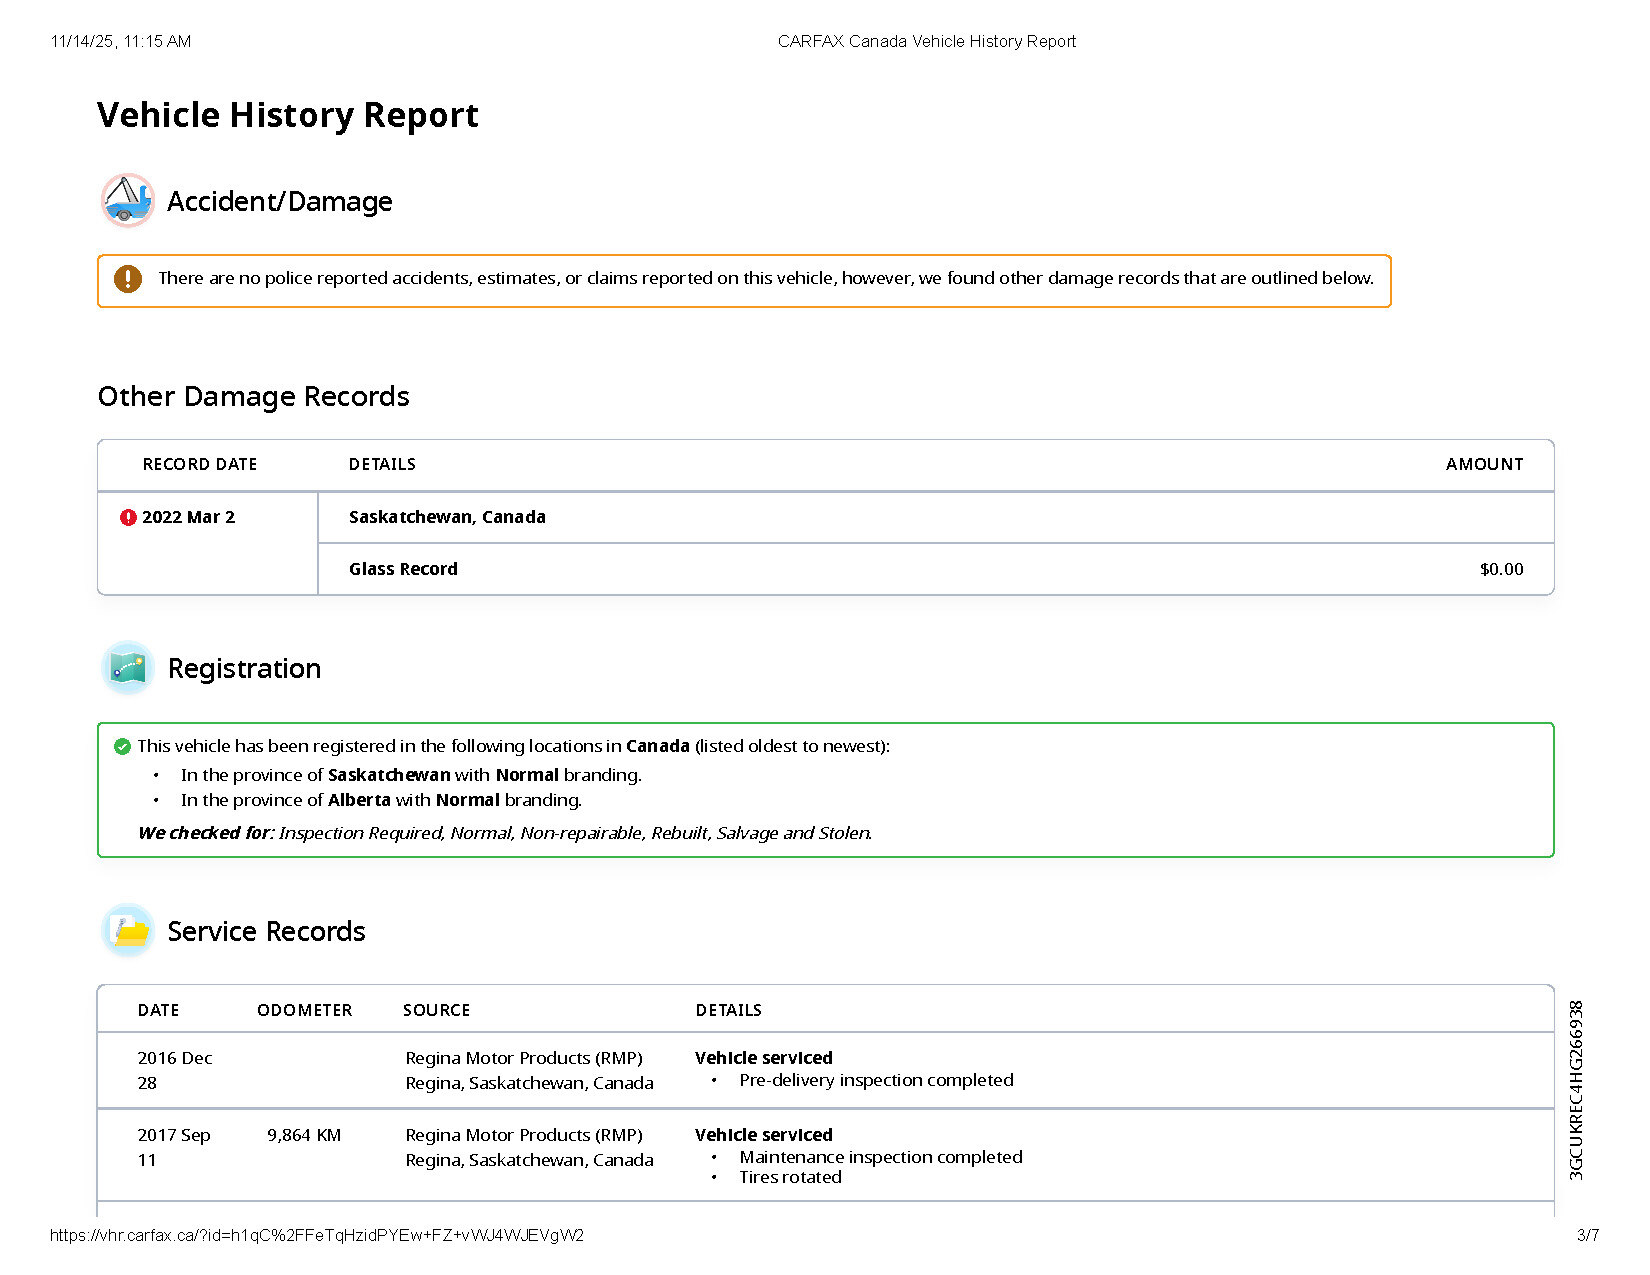Click the 2016 Dec 28 service date
Image resolution: width=1650 pixels, height=1275 pixels.
coord(174,1070)
